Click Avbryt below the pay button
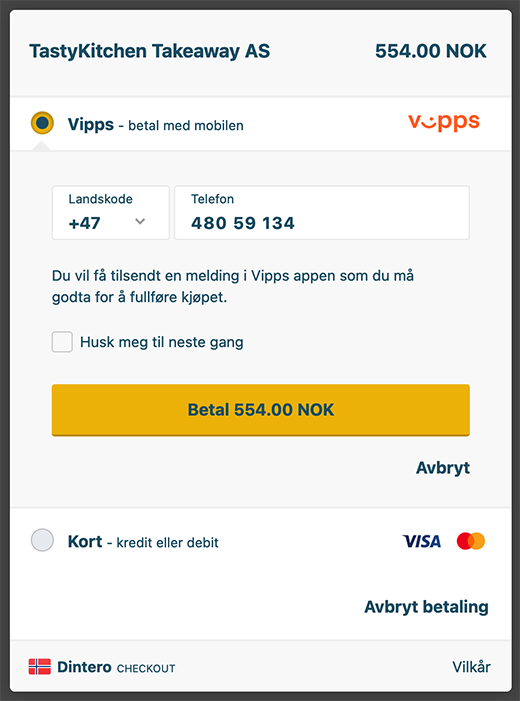Image resolution: width=520 pixels, height=701 pixels. pyautogui.click(x=443, y=468)
